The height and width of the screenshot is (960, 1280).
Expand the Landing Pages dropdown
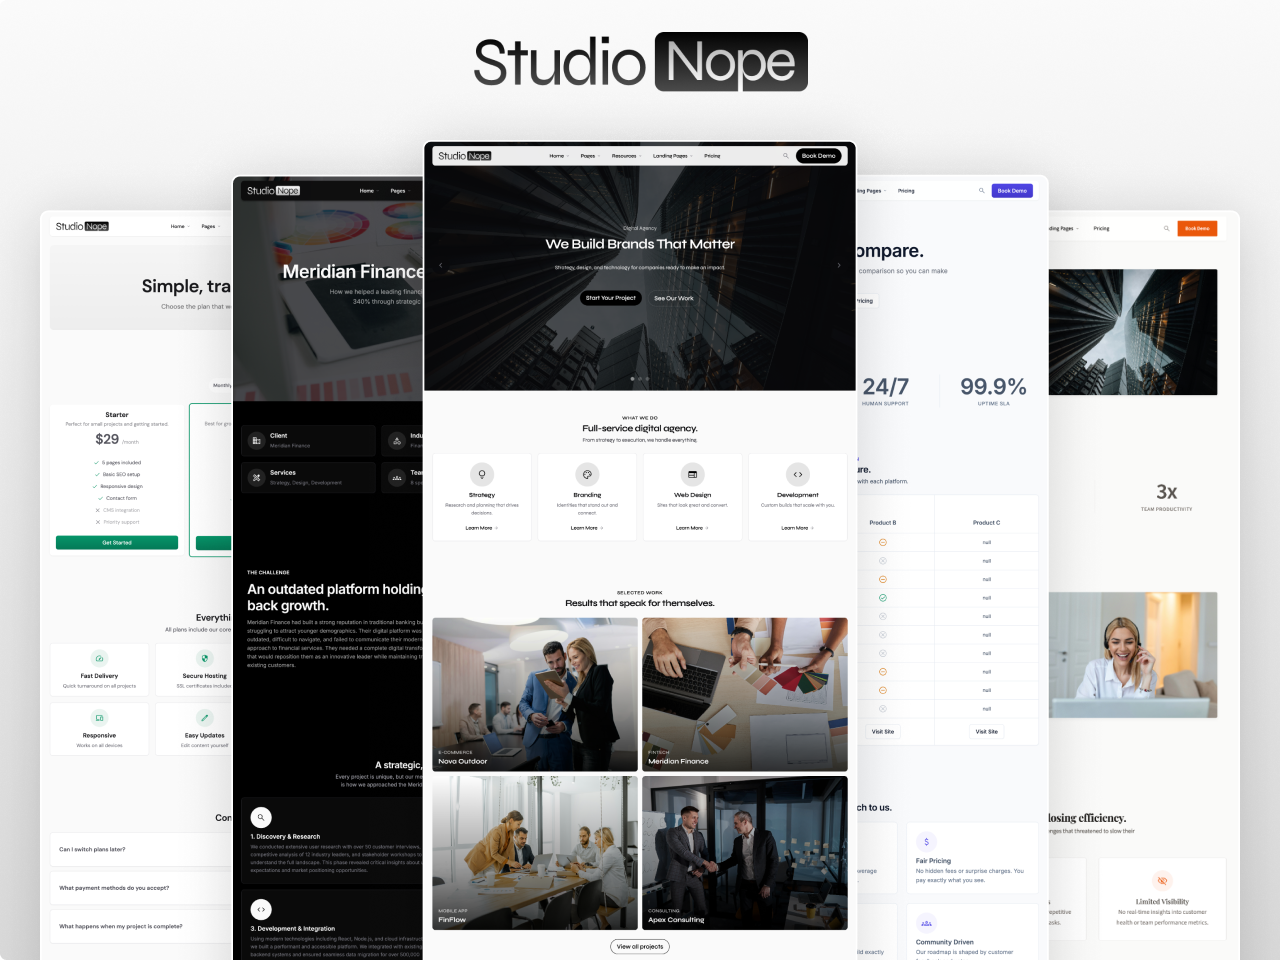pos(670,156)
